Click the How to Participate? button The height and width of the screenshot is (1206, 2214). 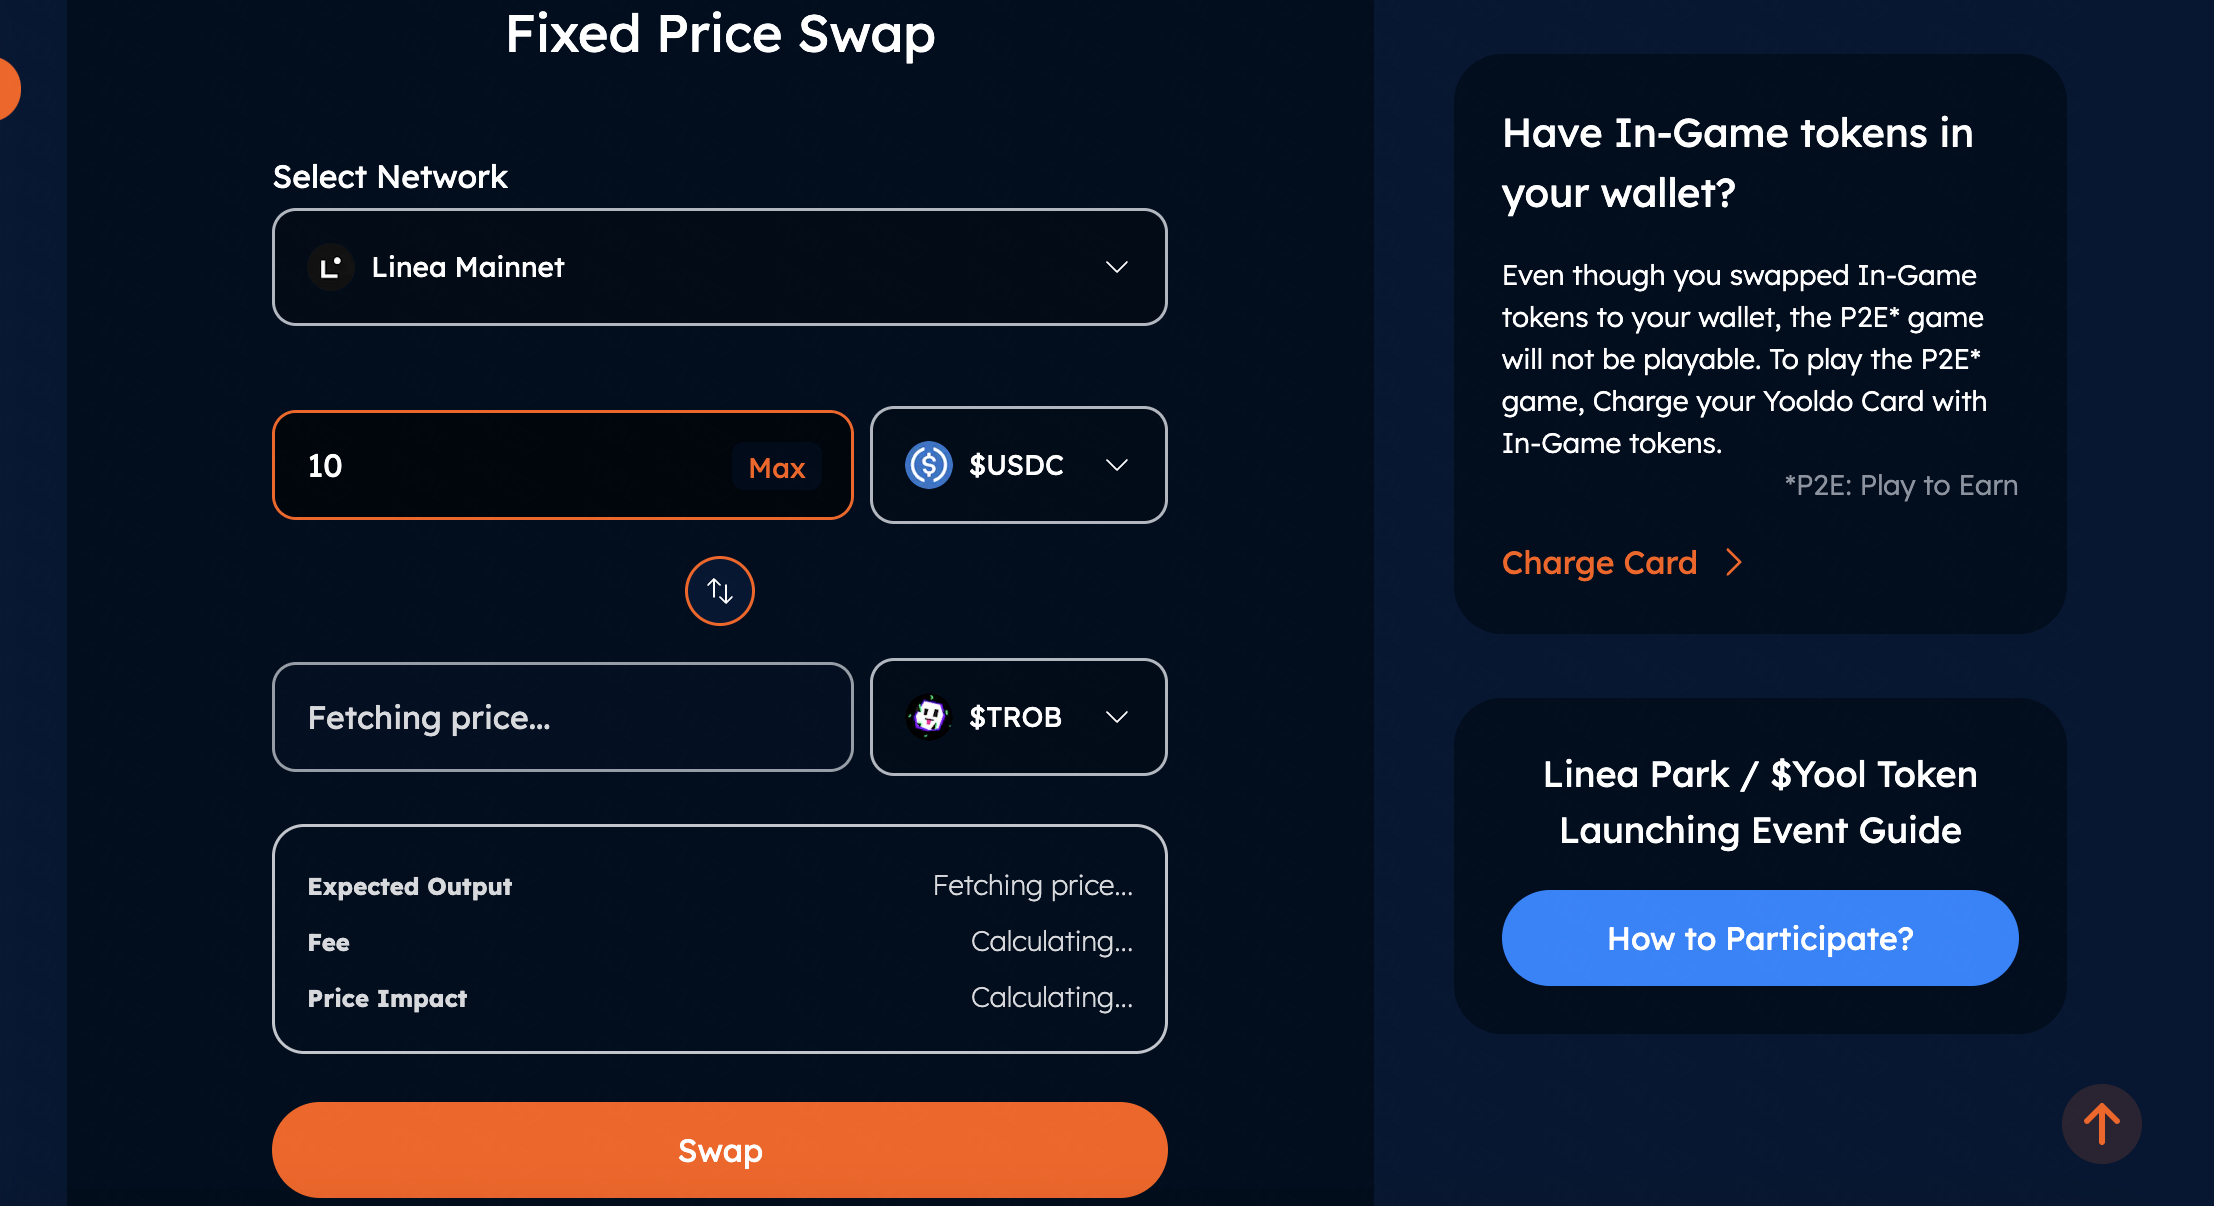[1760, 938]
